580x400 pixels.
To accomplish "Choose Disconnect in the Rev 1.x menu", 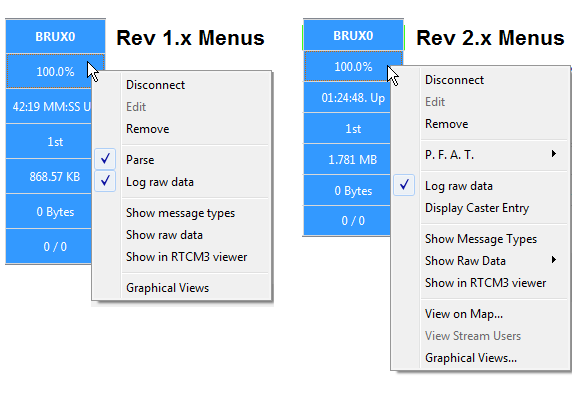I will coord(155,85).
